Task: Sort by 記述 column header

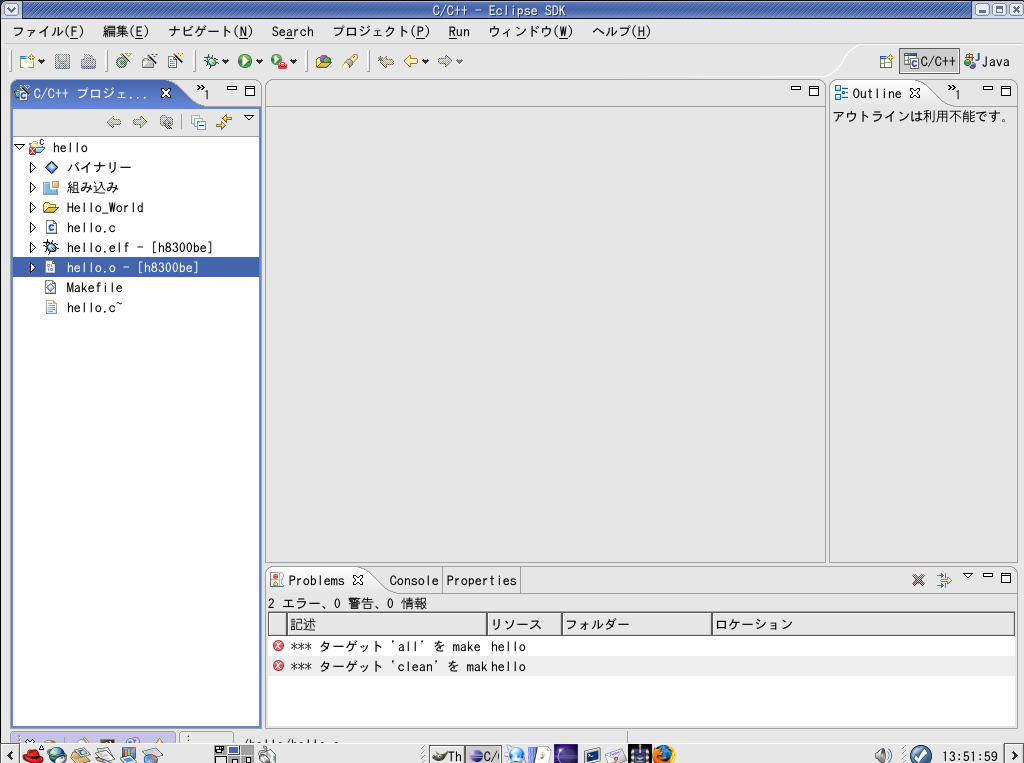Action: [387, 625]
